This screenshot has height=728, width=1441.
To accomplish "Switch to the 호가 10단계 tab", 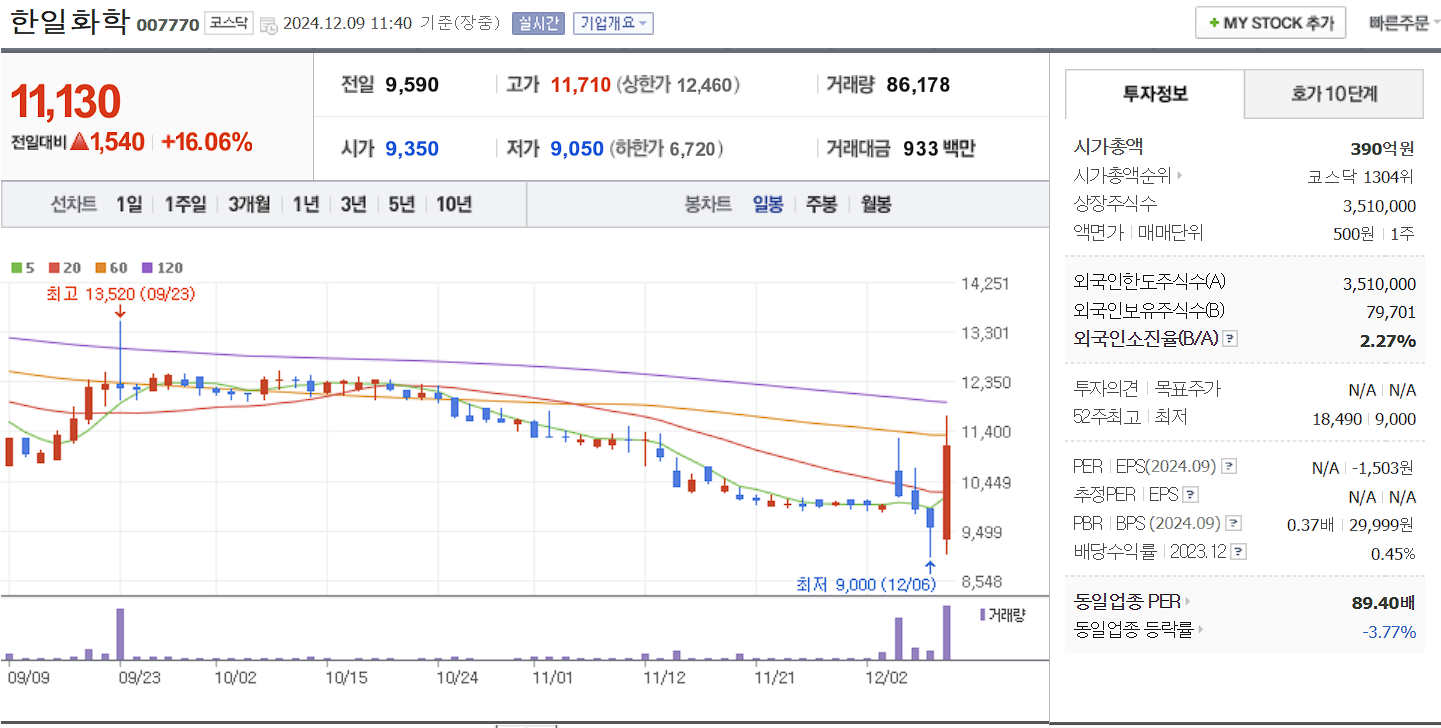I will click(x=1333, y=93).
